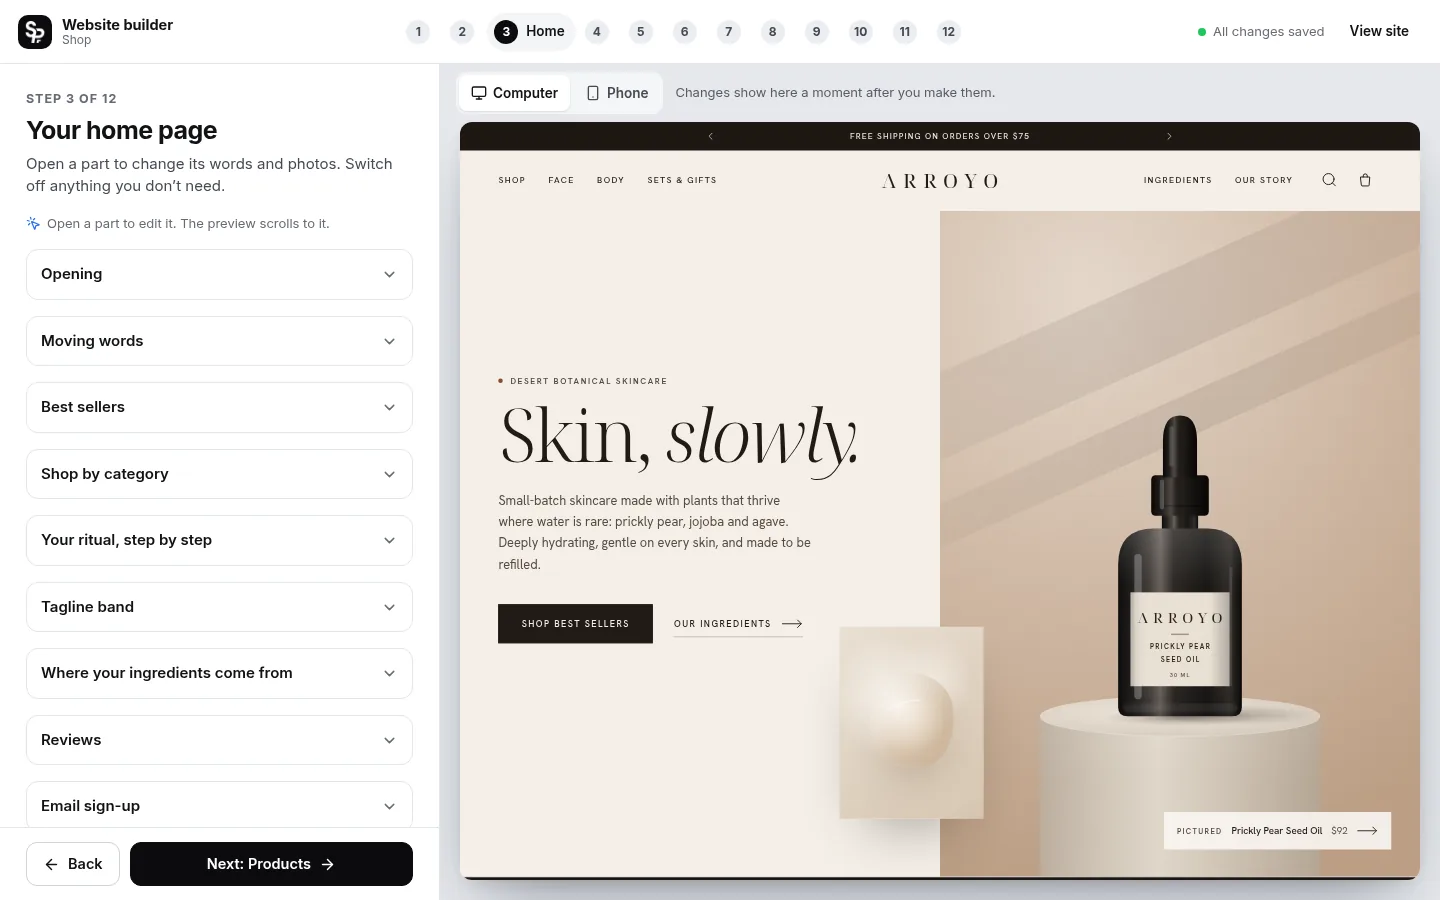Go to step 6
Viewport: 1440px width, 900px height.
pos(685,32)
